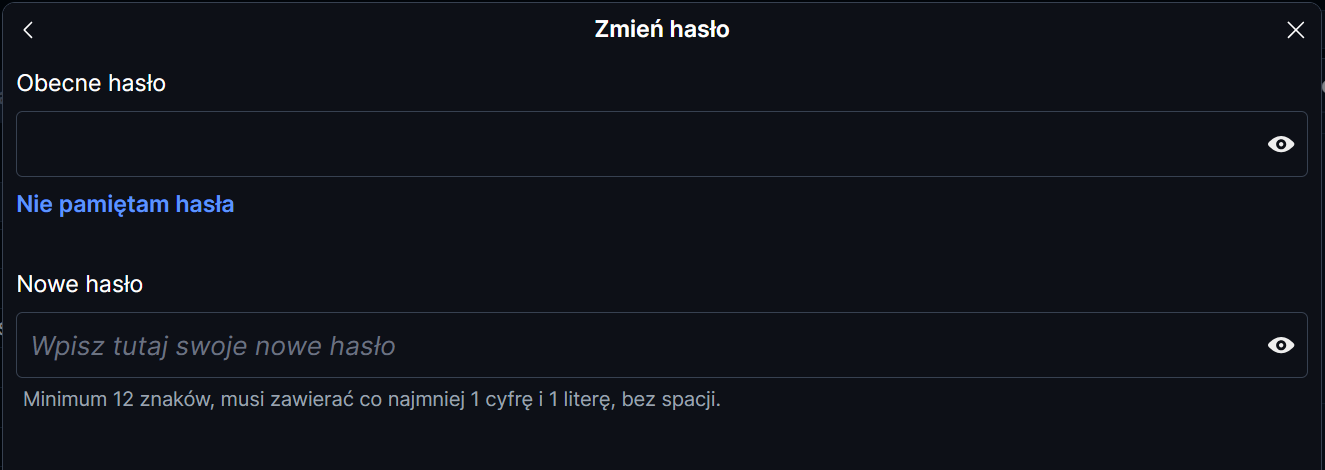
Task: Open the Nie pamiętam hasła link
Action: coord(125,205)
